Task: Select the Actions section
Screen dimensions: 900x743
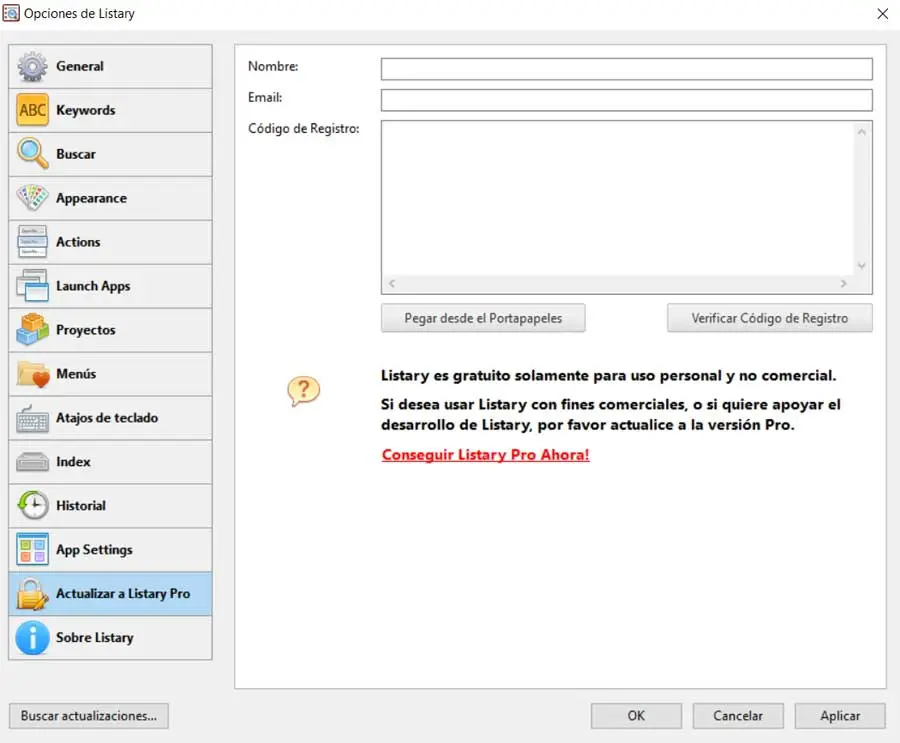Action: click(x=78, y=242)
